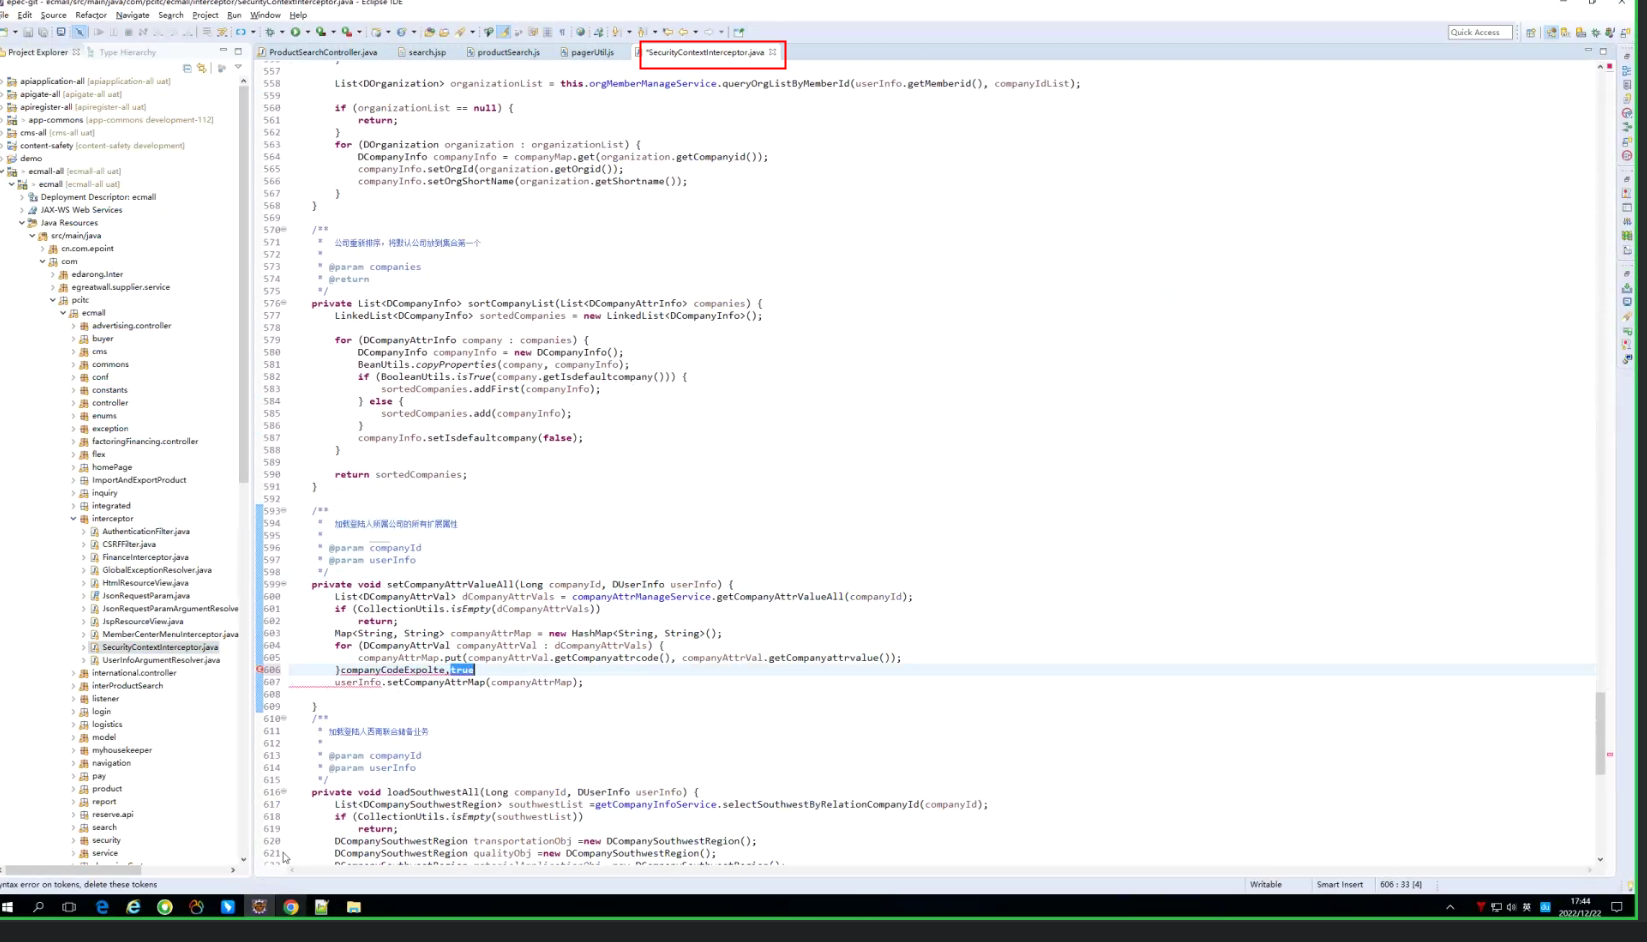Click the New Java Class toolbar icon

coord(401,32)
